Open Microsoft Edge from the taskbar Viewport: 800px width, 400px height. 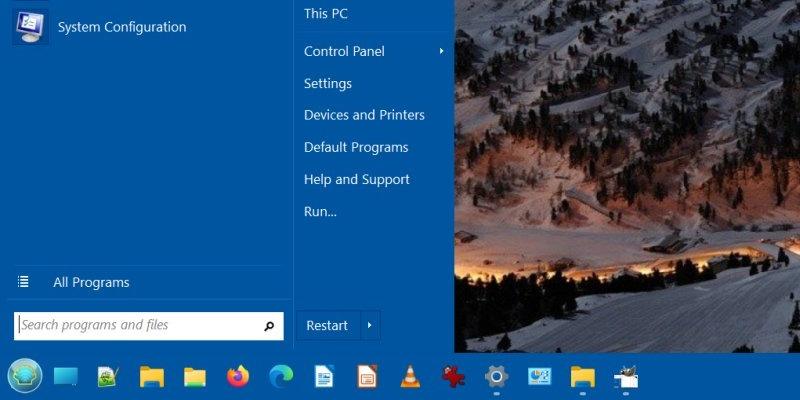point(281,376)
